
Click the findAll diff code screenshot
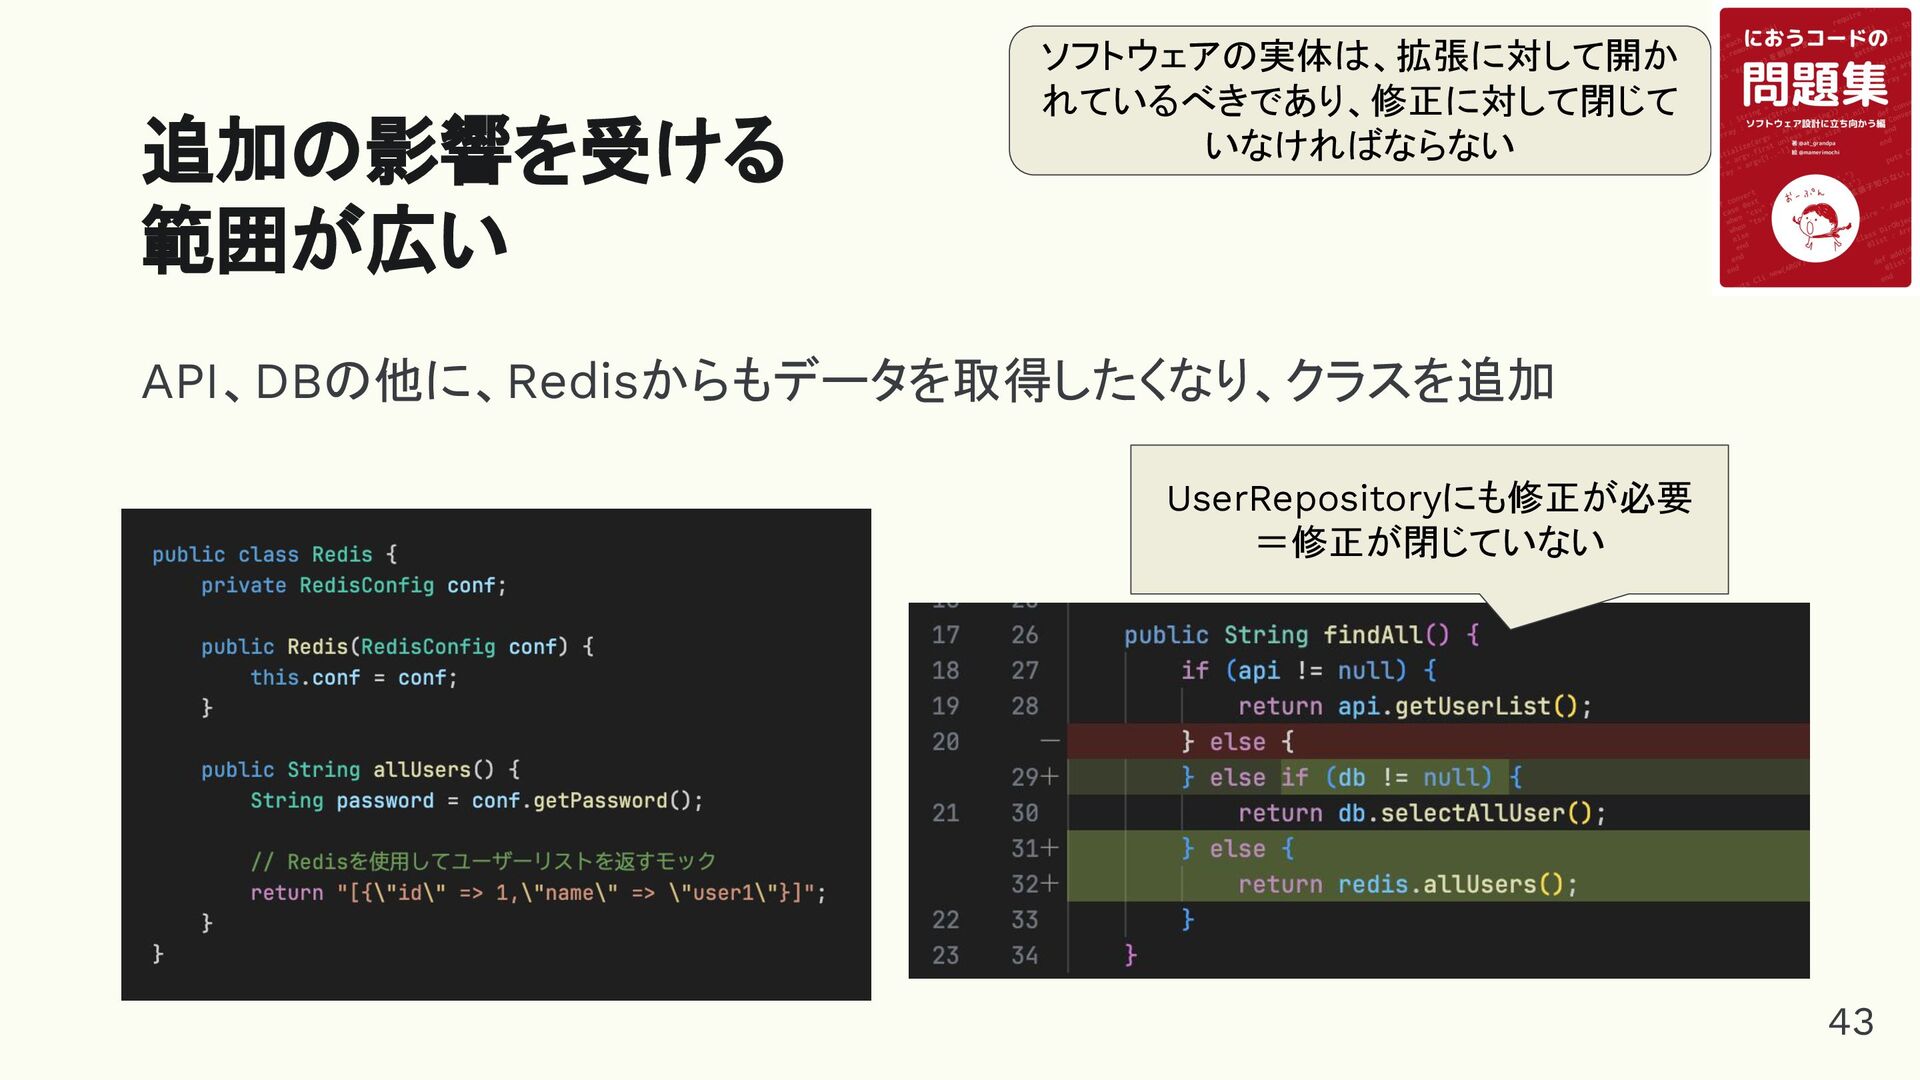[x=1358, y=790]
